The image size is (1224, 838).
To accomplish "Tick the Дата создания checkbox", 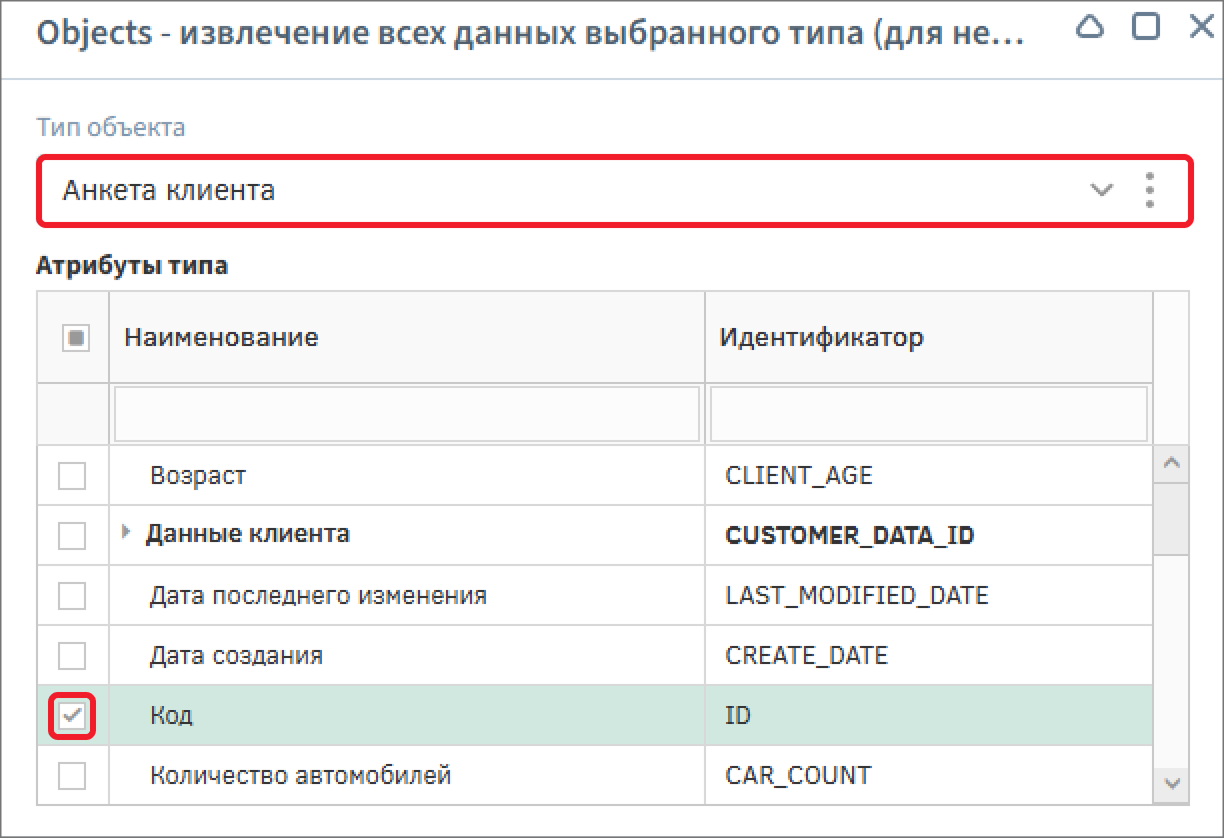I will point(72,656).
